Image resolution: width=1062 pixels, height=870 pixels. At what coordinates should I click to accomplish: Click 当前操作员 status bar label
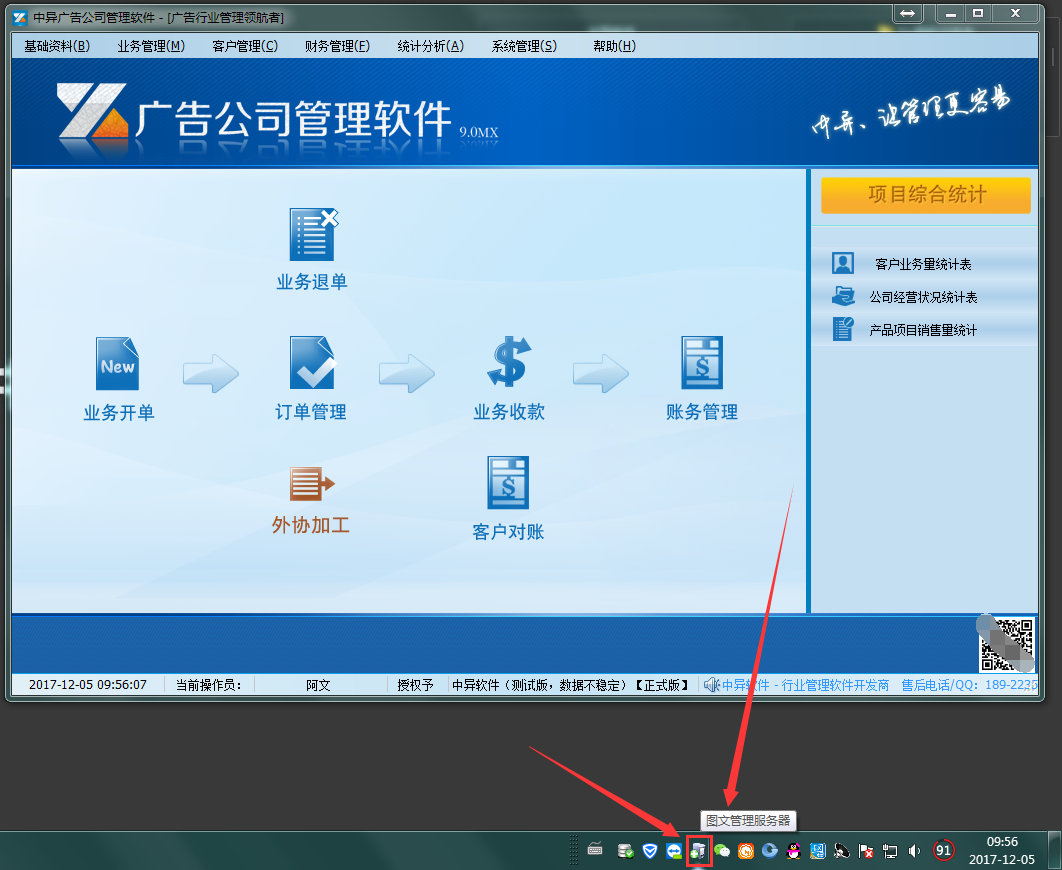point(209,685)
